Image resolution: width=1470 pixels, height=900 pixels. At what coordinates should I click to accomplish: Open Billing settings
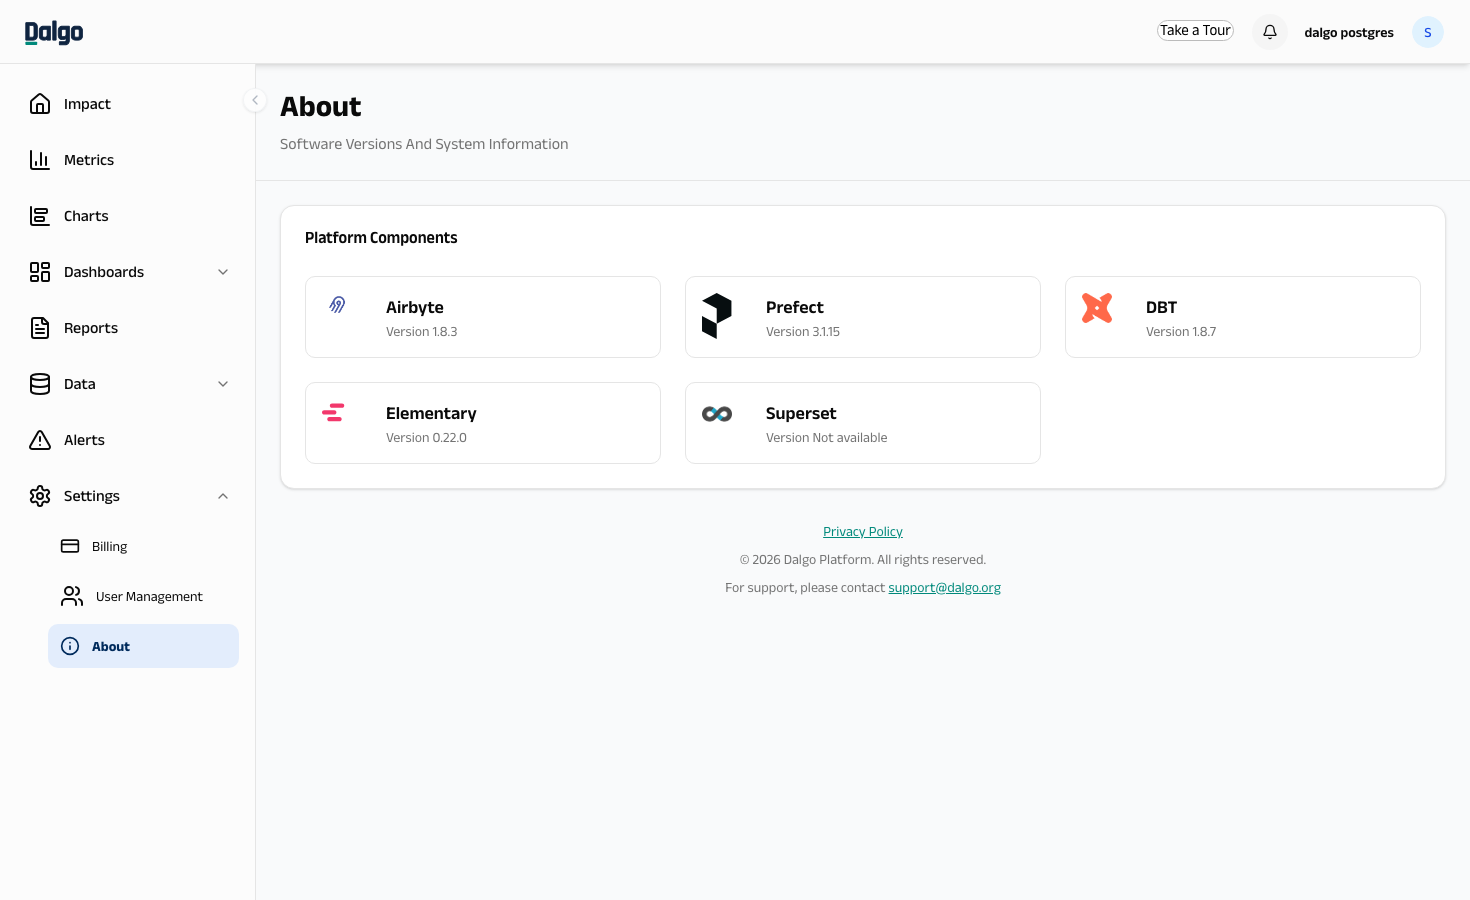point(143,546)
